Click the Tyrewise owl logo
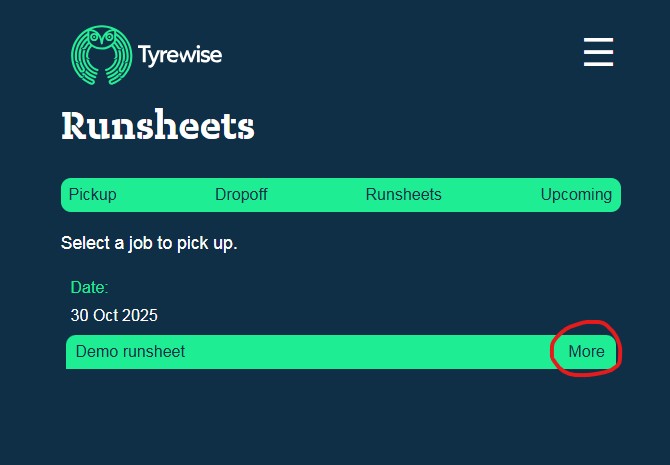Screen dimensions: 670x465 (101, 54)
